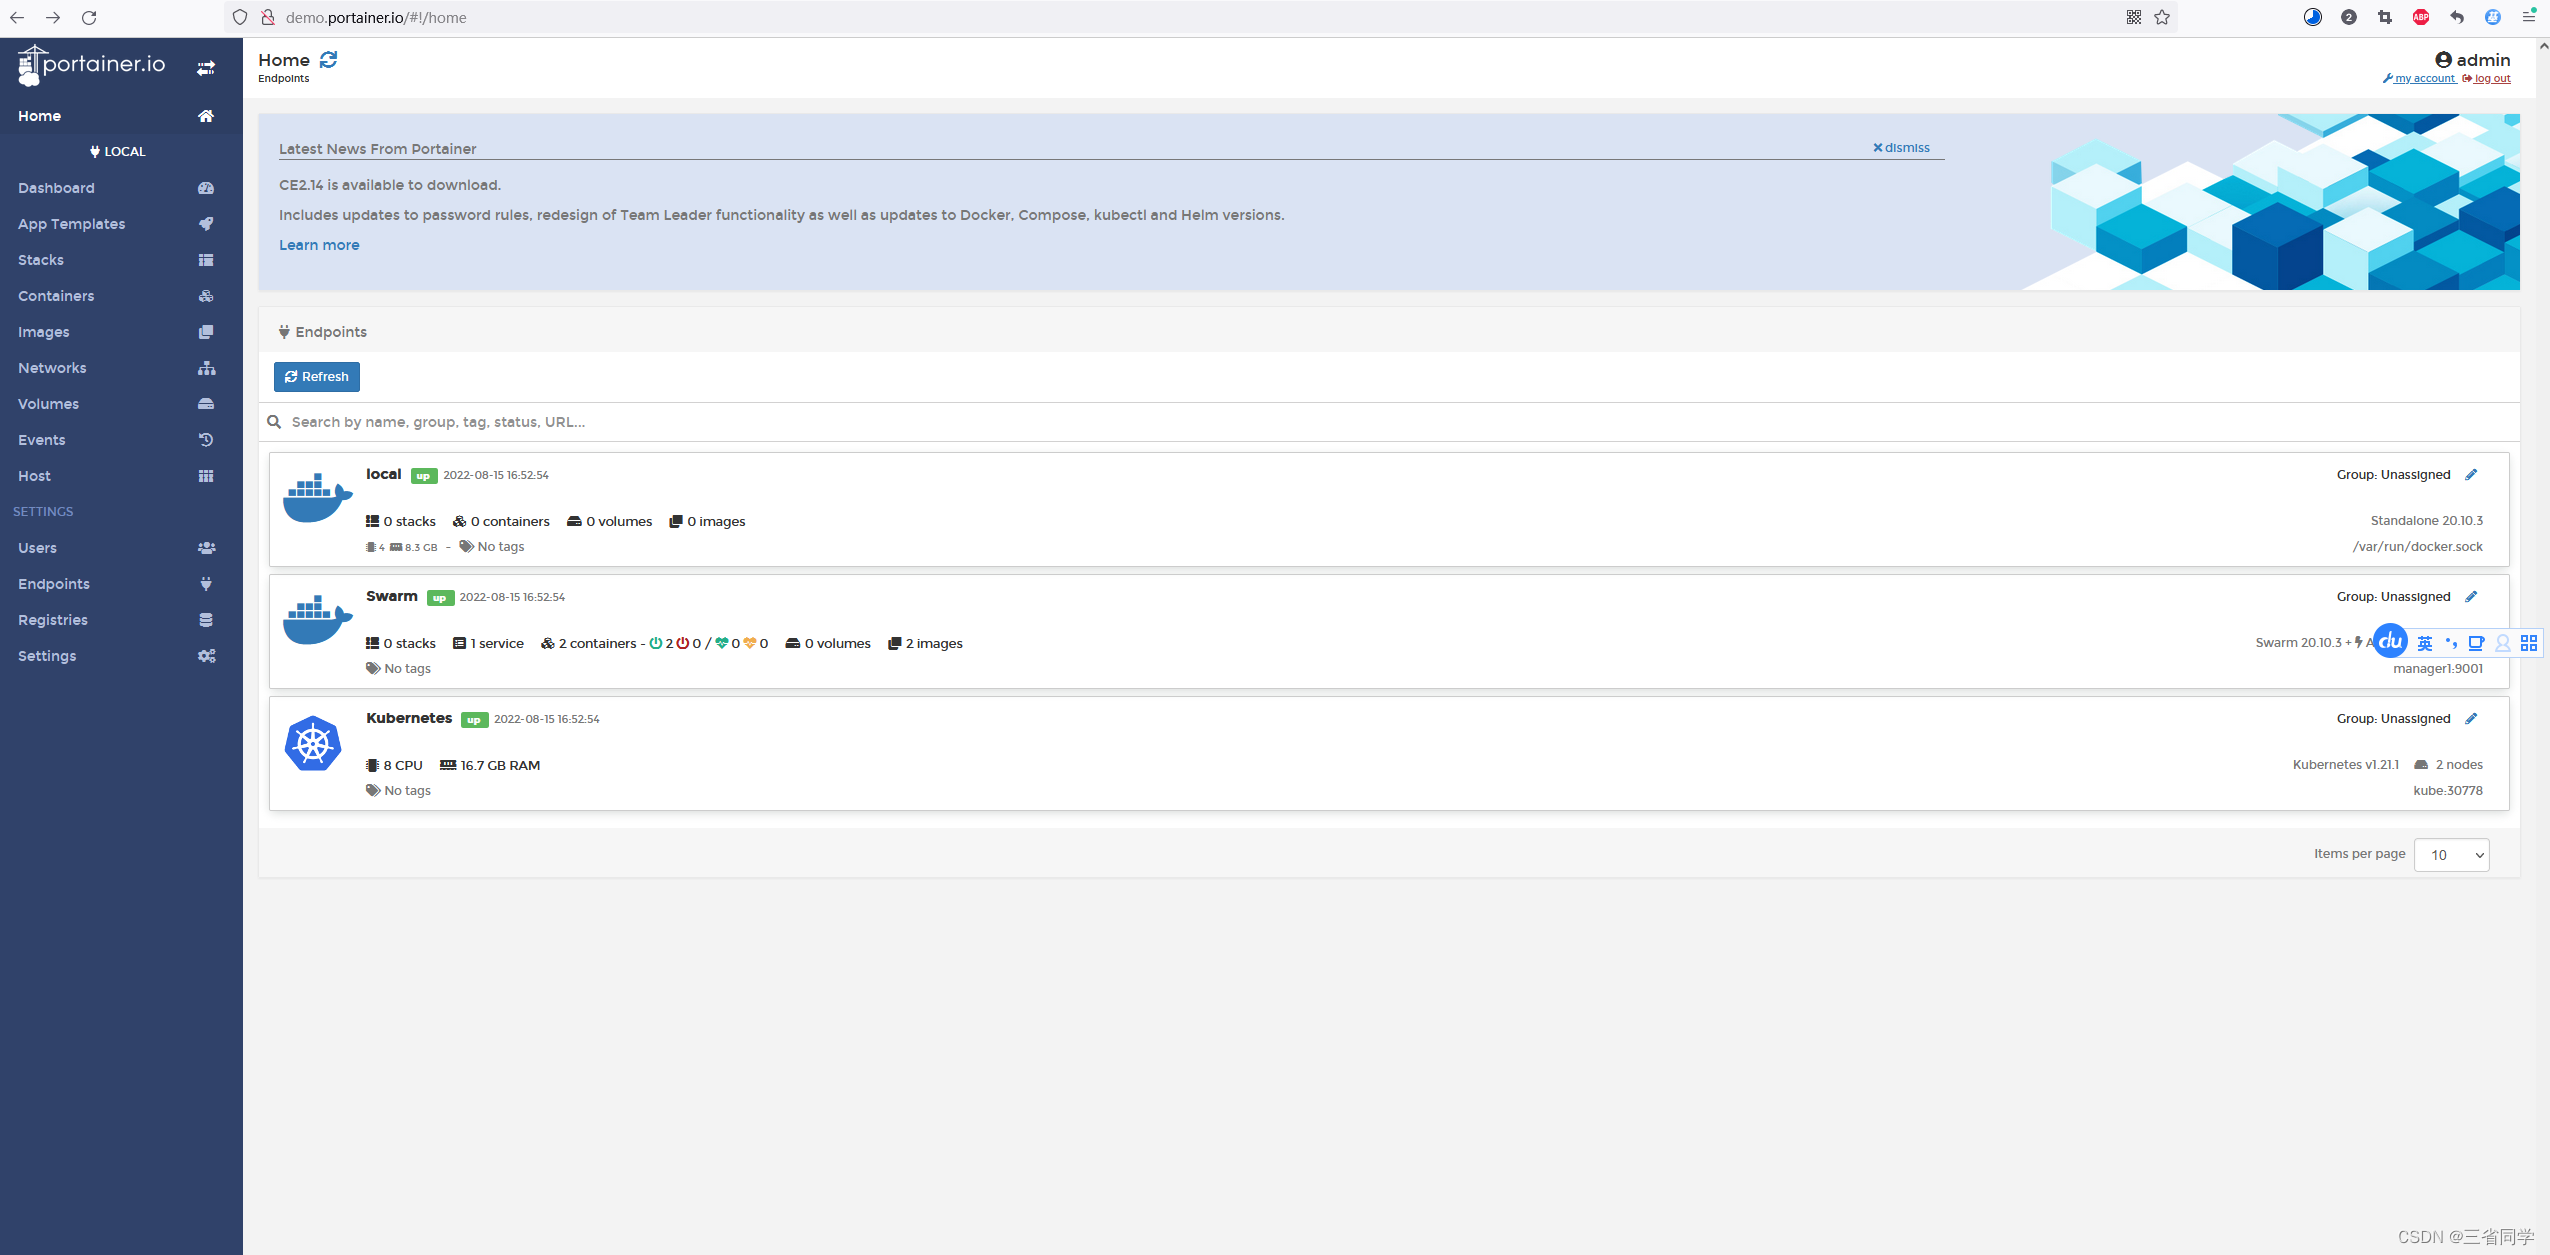Screen dimensions: 2550x1255
Task: Click the Images sidebar icon
Action: pyautogui.click(x=206, y=332)
